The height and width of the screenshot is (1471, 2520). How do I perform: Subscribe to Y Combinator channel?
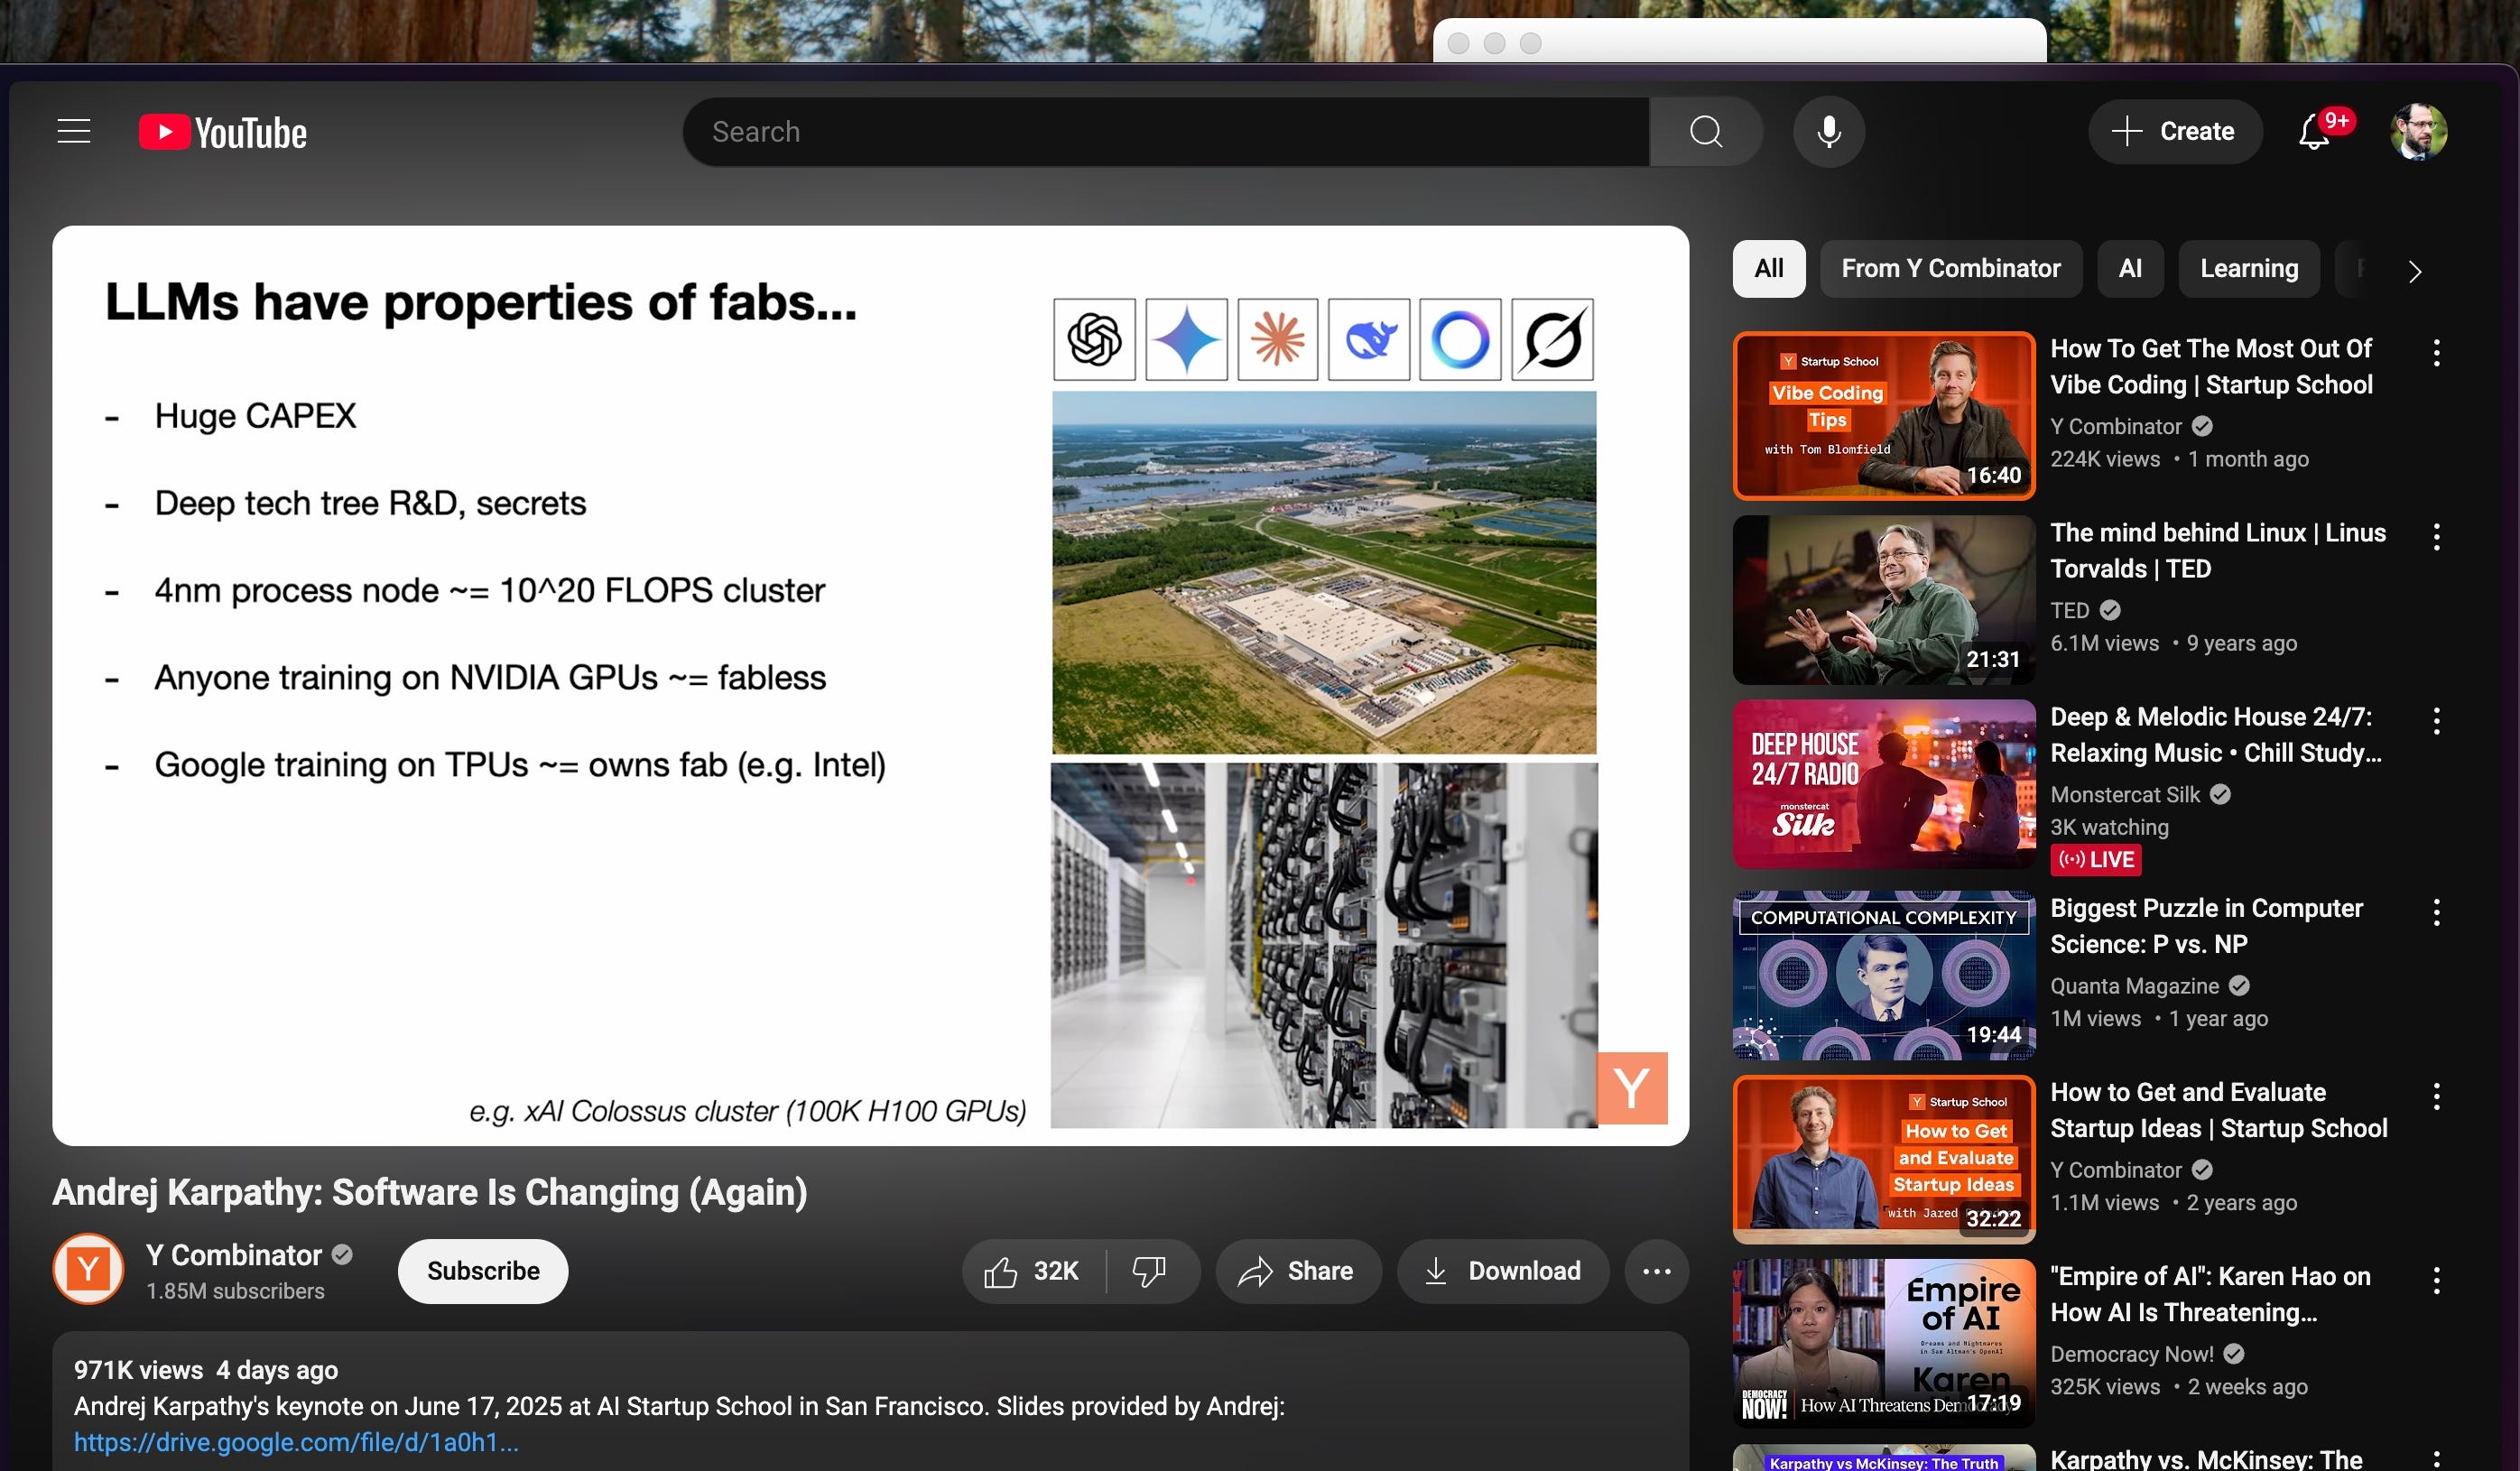483,1271
